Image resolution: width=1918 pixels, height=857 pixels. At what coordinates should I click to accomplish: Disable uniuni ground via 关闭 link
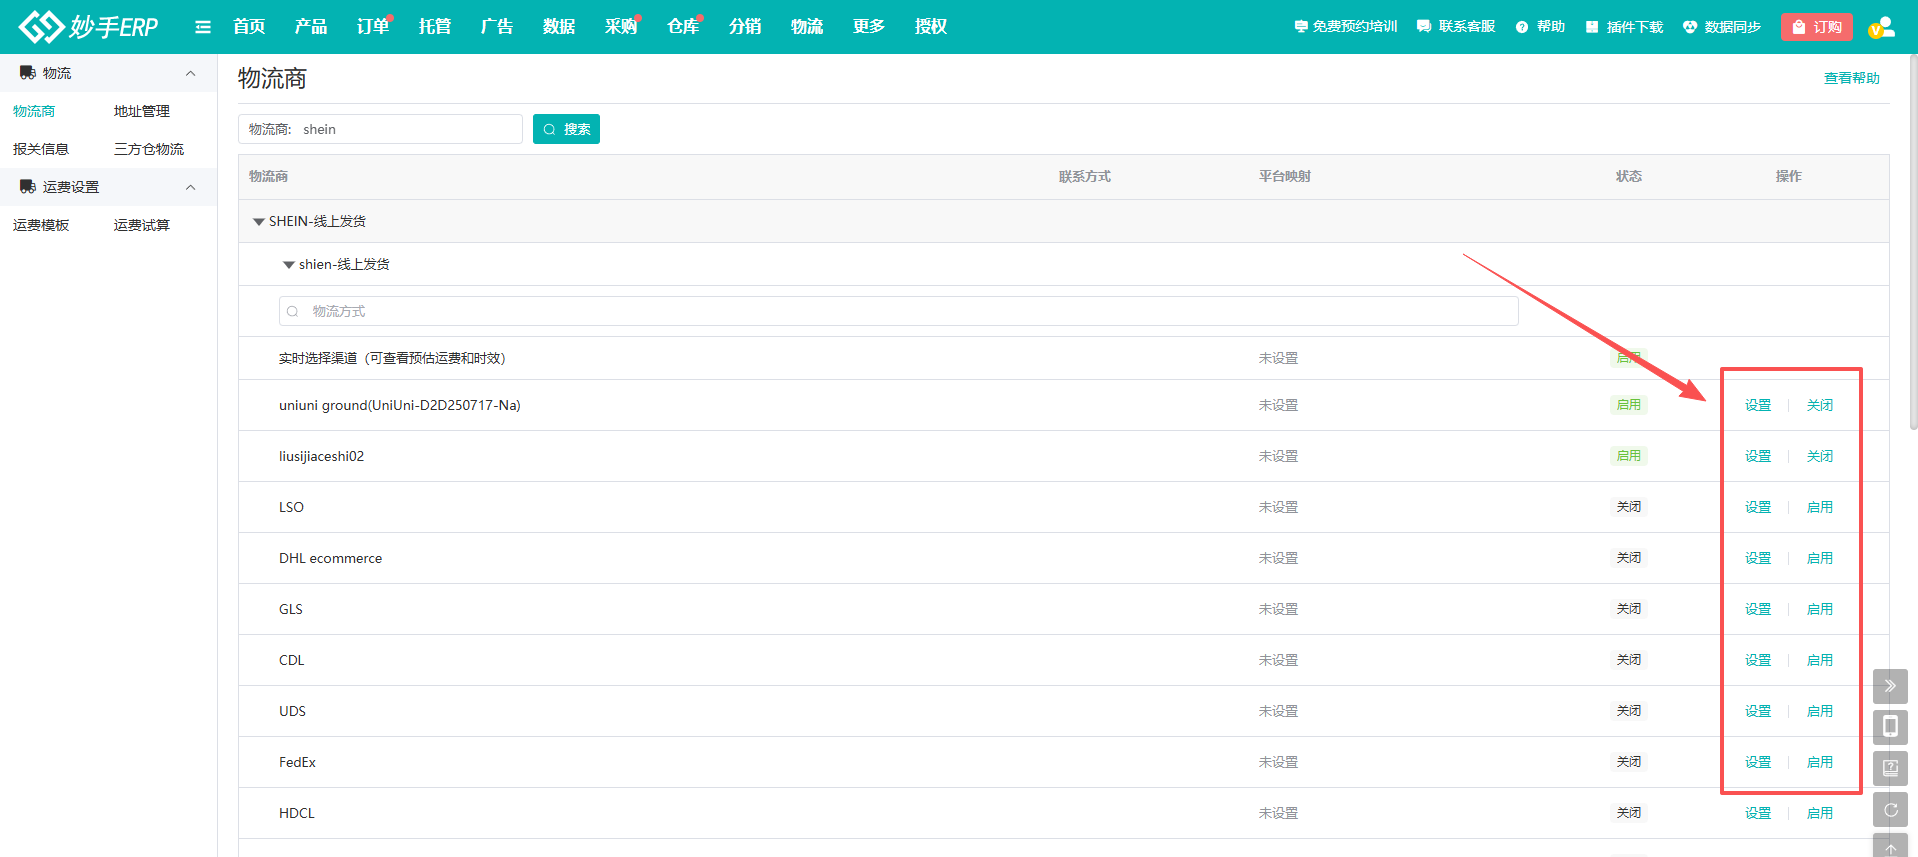pos(1819,405)
